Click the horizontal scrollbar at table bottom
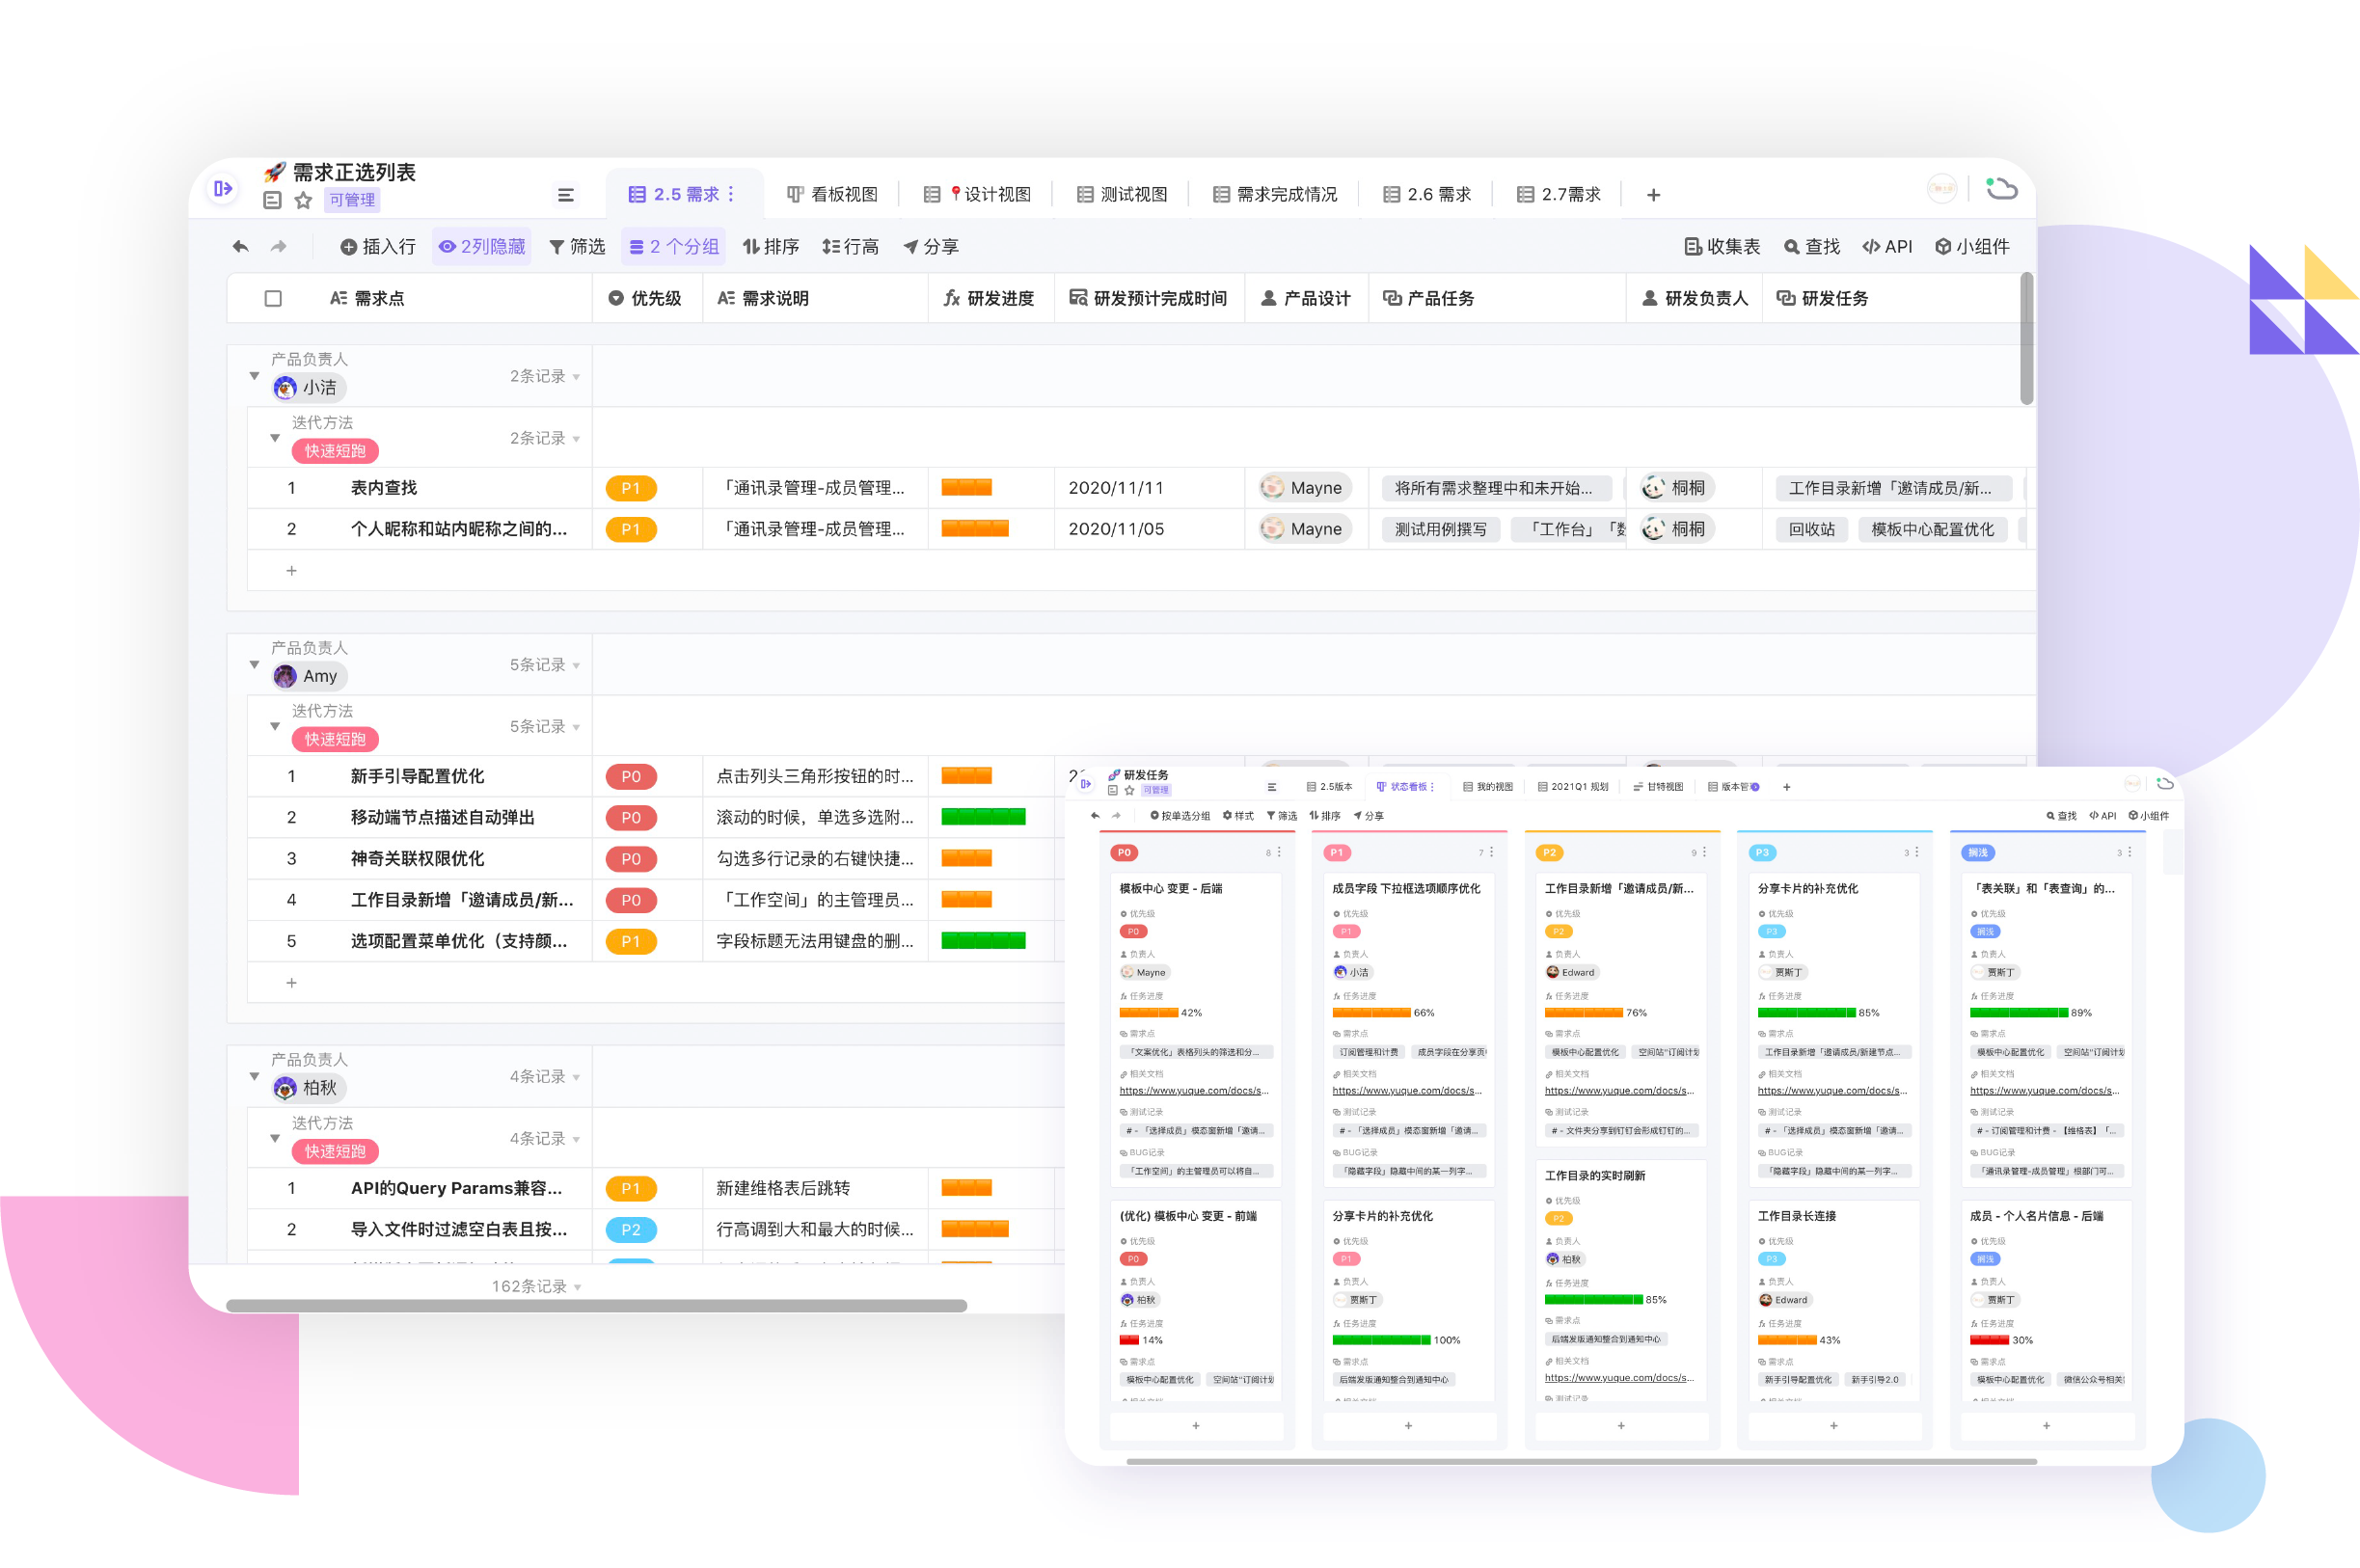The image size is (2360, 1568). click(x=596, y=1305)
